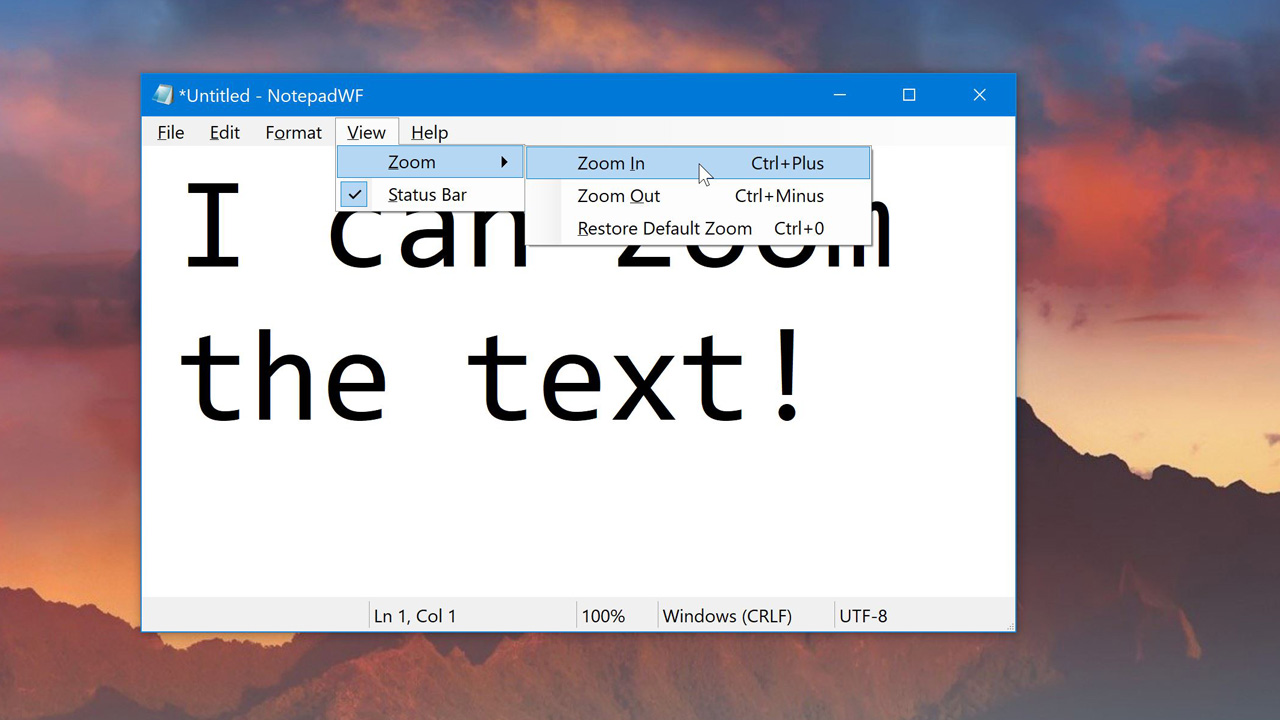Minimize the NotepadWF window
The image size is (1280, 720).
(x=839, y=95)
